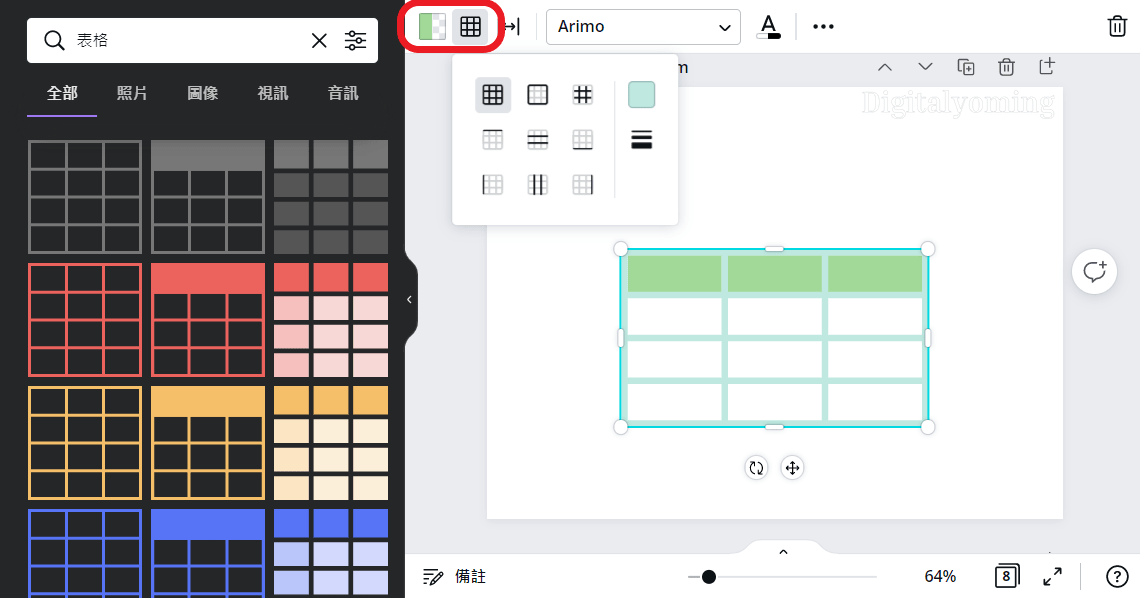Switch to the 照片 tab
The height and width of the screenshot is (598, 1140).
132,92
